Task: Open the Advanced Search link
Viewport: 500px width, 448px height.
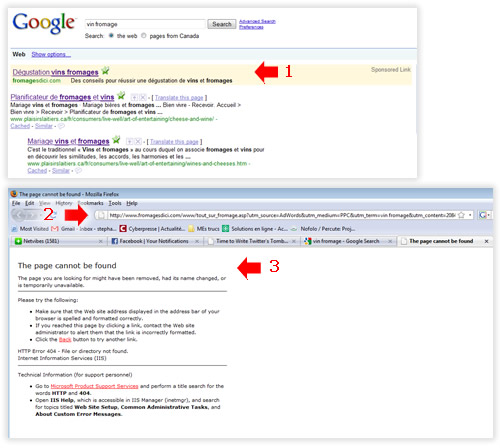Action: (257, 21)
